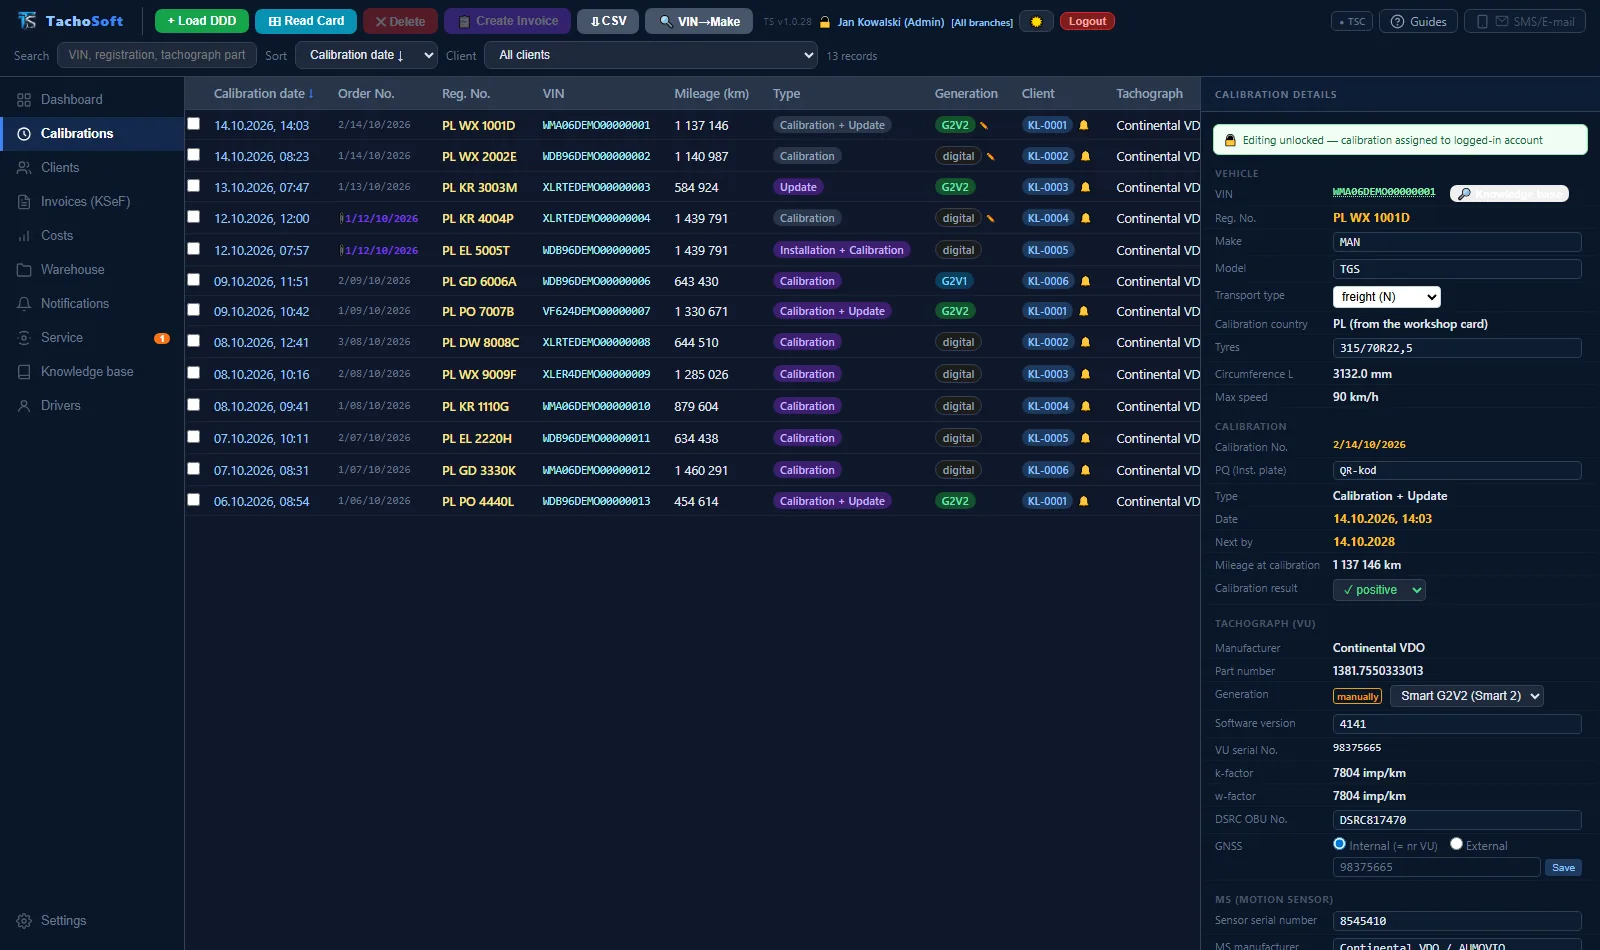Select the Internal GNSS radio option
Viewport: 1600px width, 950px height.
coord(1339,844)
